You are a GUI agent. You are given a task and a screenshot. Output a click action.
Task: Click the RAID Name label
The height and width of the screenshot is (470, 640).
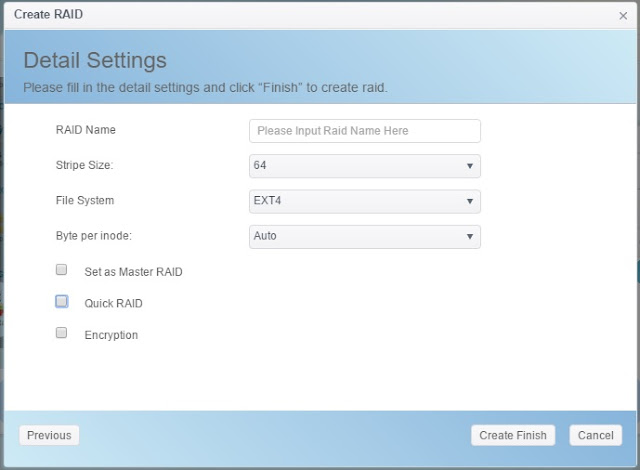[86, 130]
